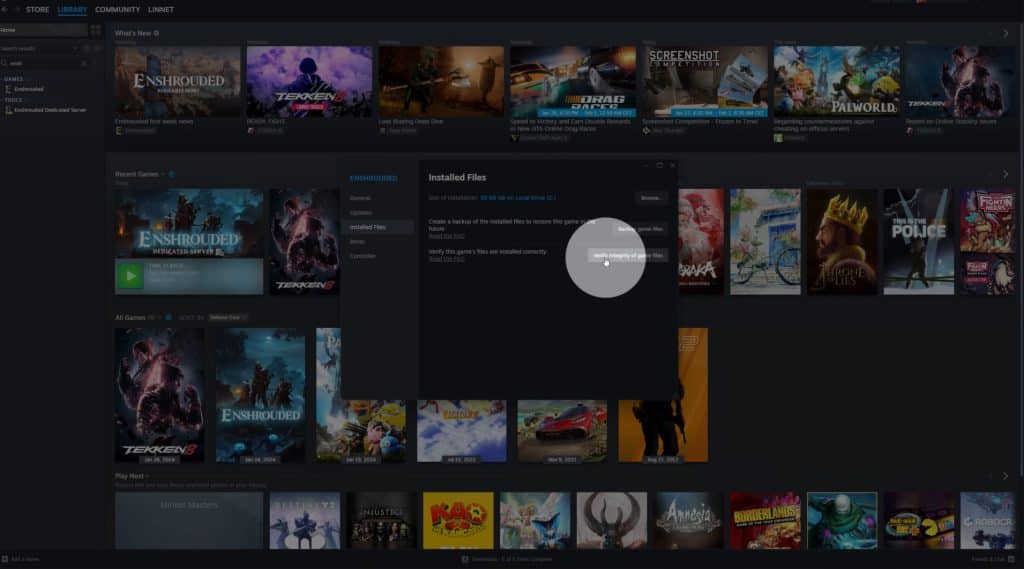Click the Browse button in Installed Files

pos(650,198)
